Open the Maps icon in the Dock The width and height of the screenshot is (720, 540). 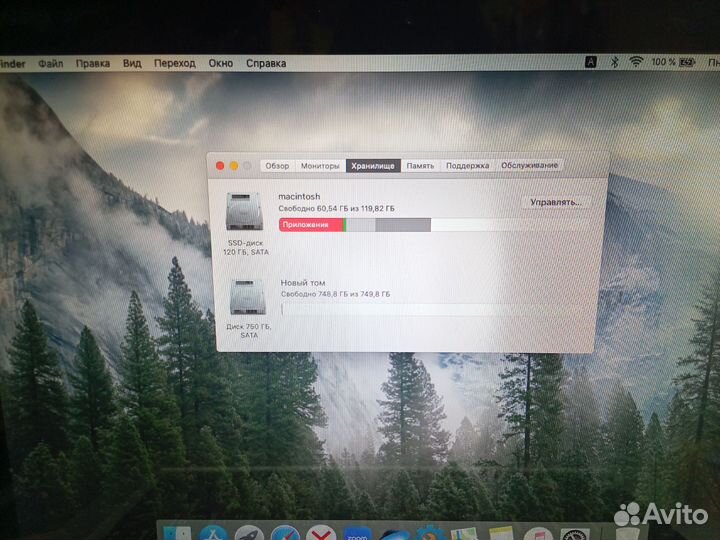click(464, 534)
